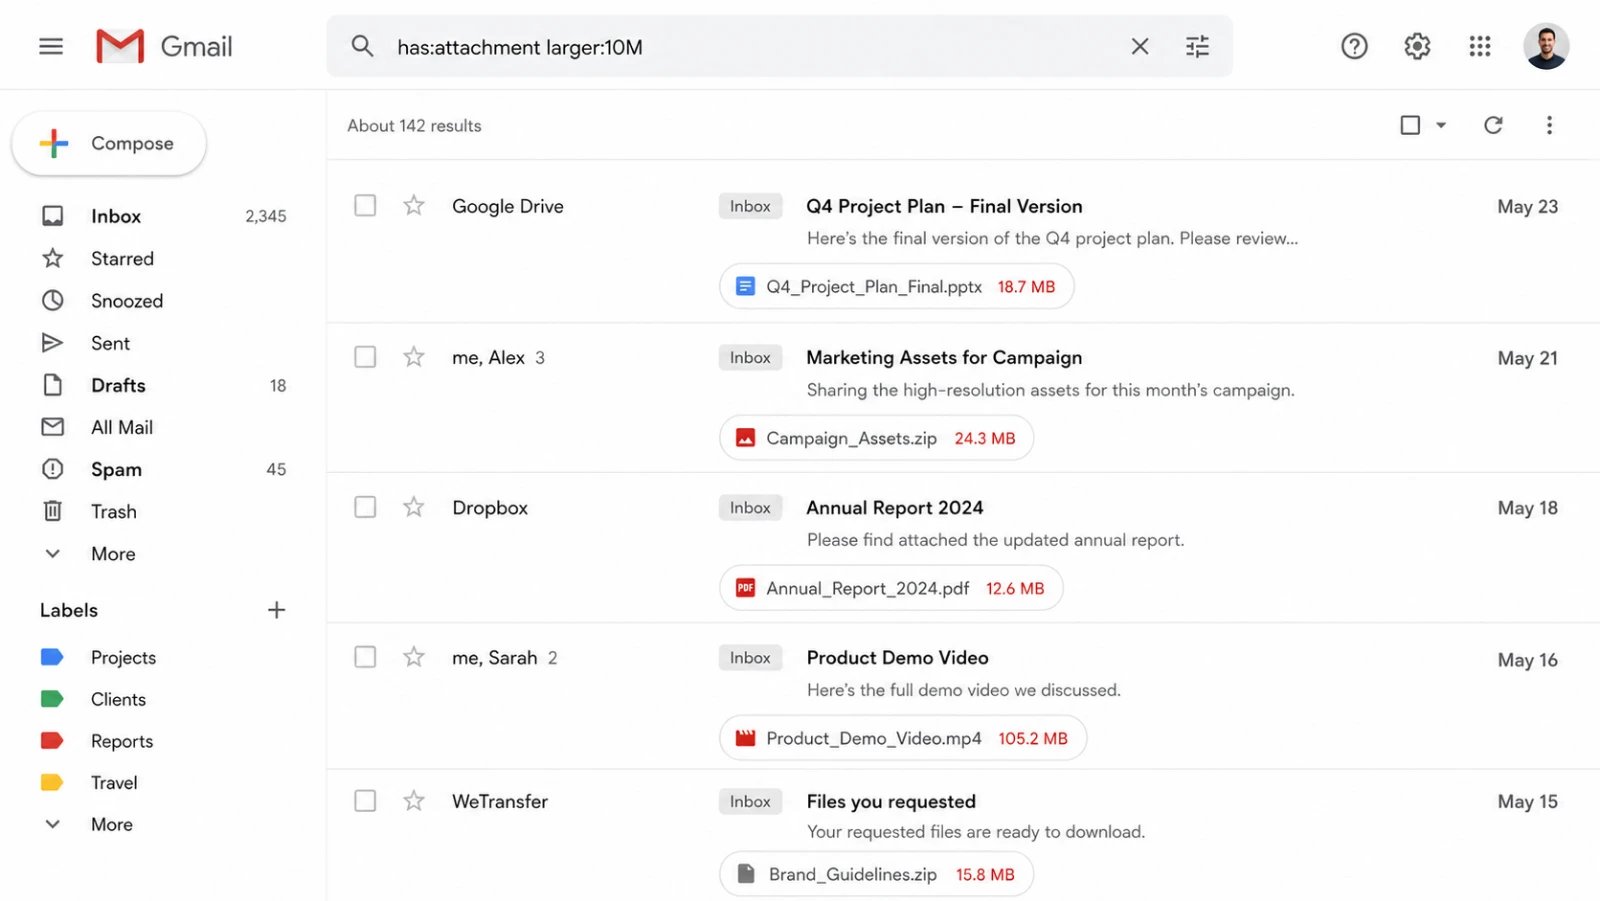This screenshot has height=901, width=1600.
Task: Open the account profile picture
Action: click(1546, 46)
